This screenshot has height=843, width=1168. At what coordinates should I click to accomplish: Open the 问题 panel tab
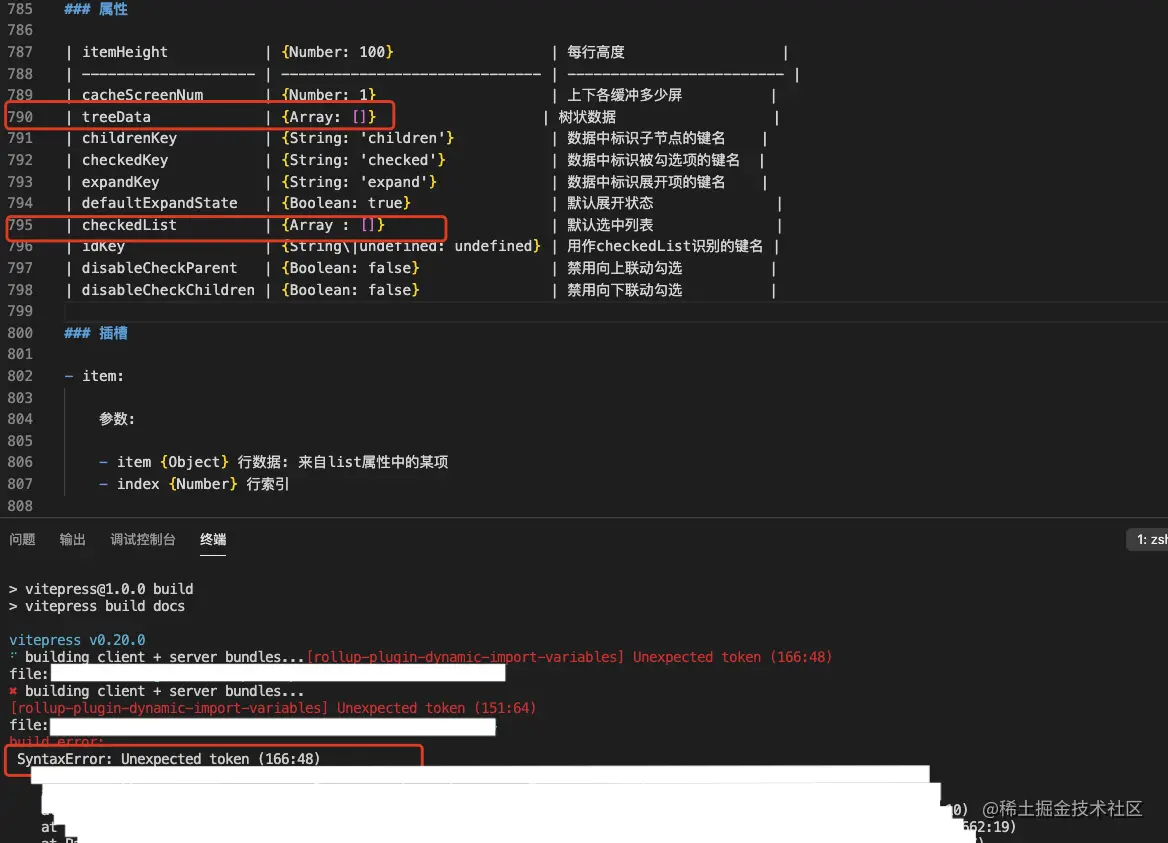22,539
